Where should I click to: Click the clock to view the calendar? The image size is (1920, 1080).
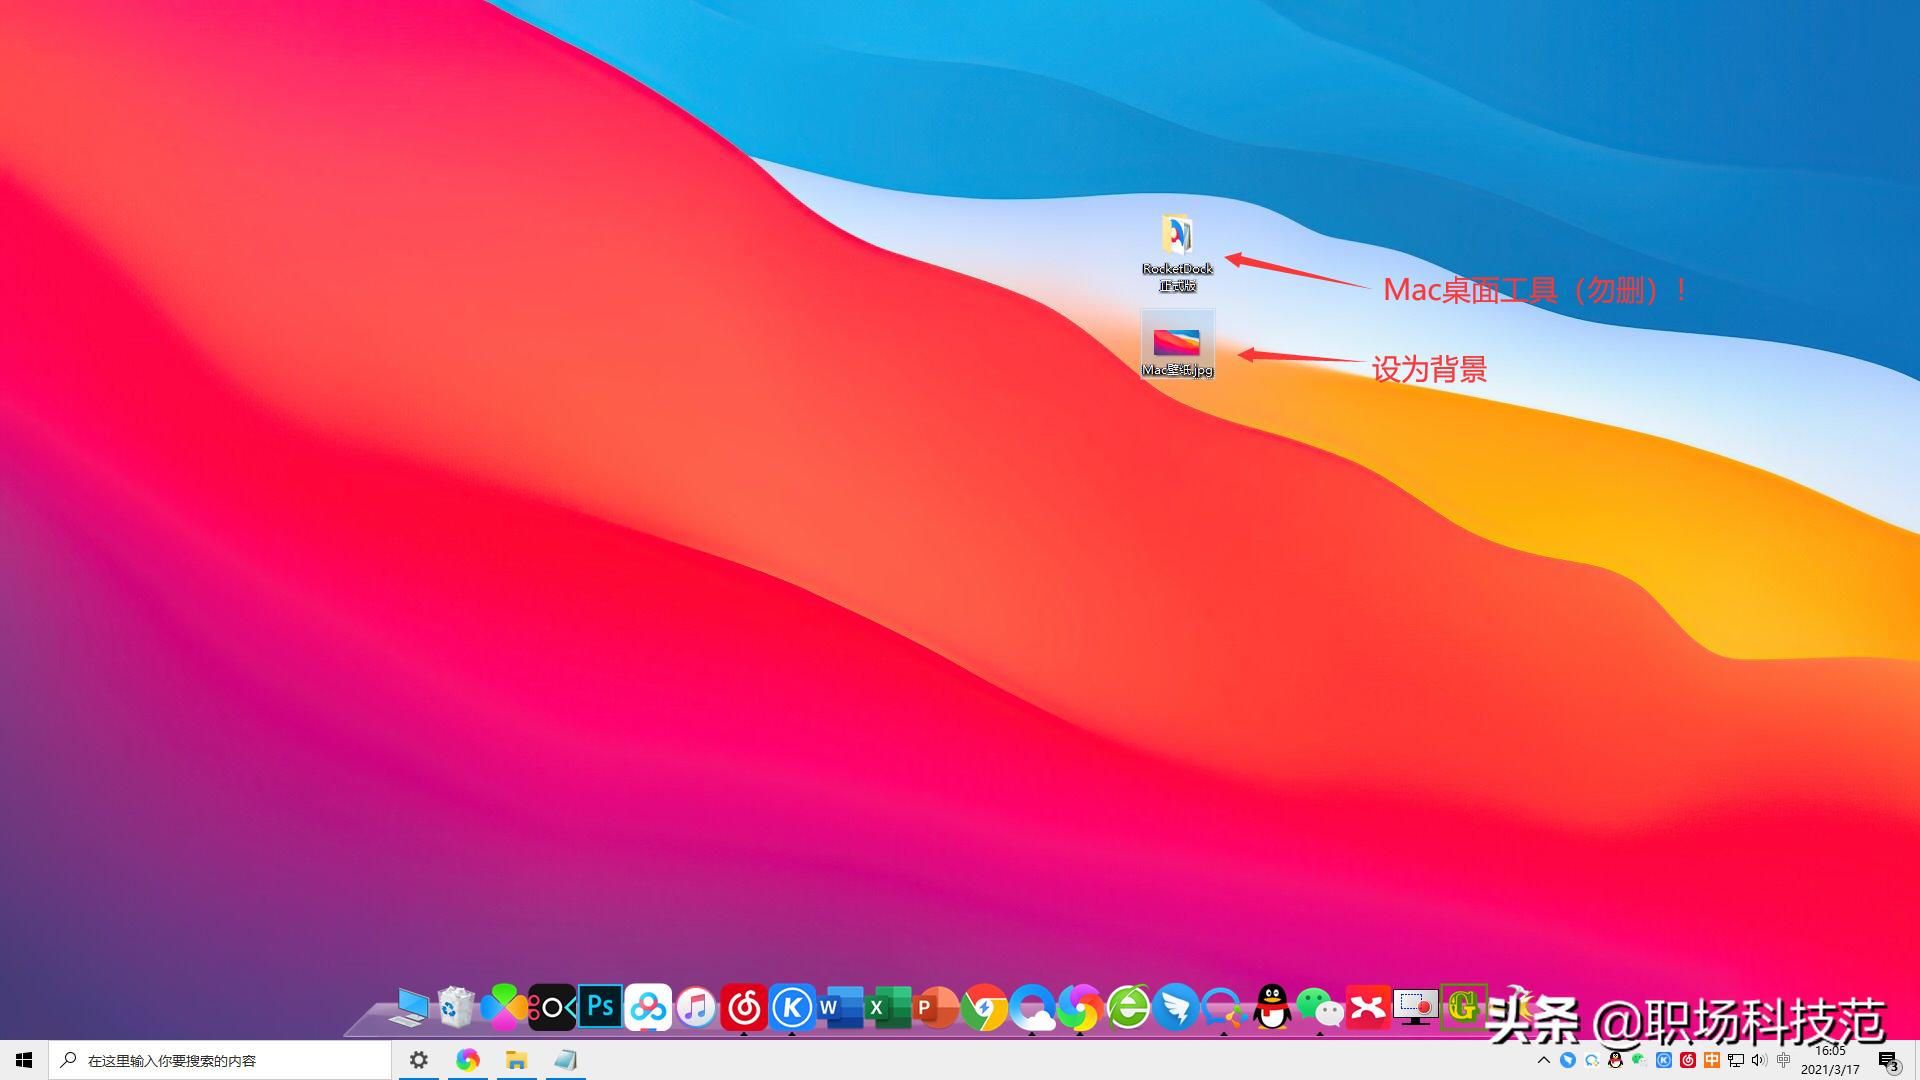[x=1830, y=1060]
